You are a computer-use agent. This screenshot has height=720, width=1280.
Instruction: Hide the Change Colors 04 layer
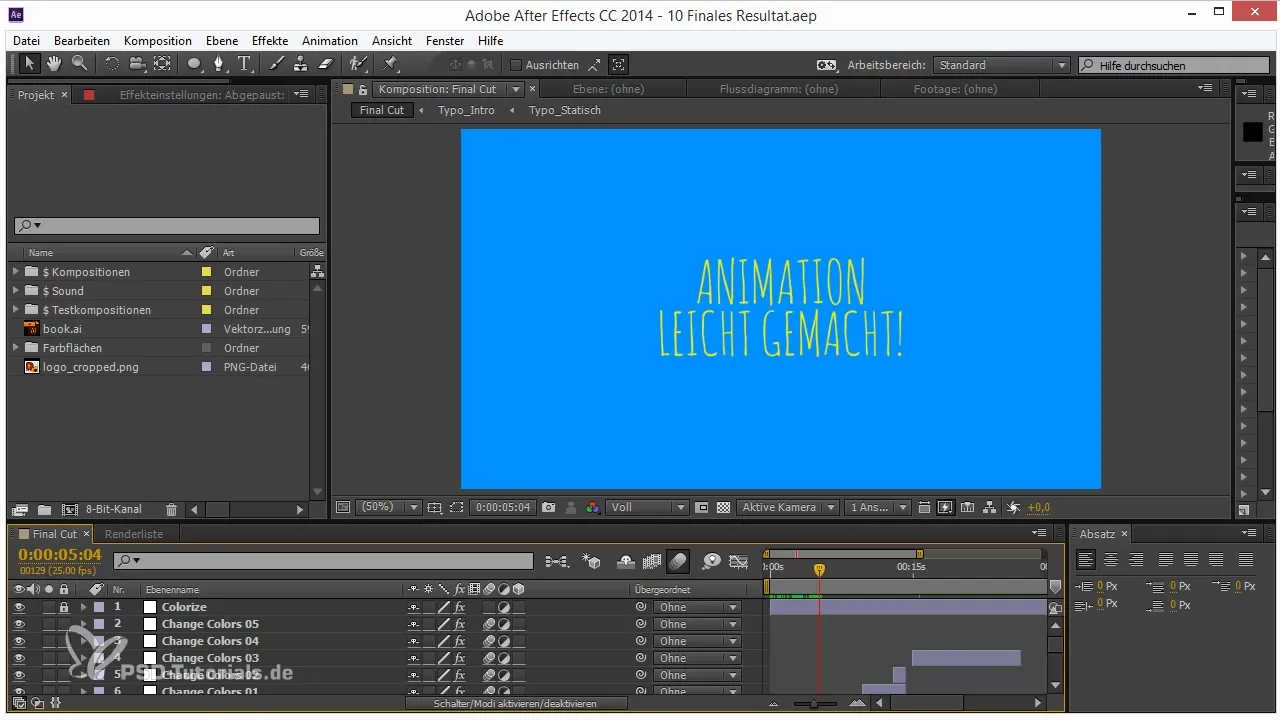point(19,641)
